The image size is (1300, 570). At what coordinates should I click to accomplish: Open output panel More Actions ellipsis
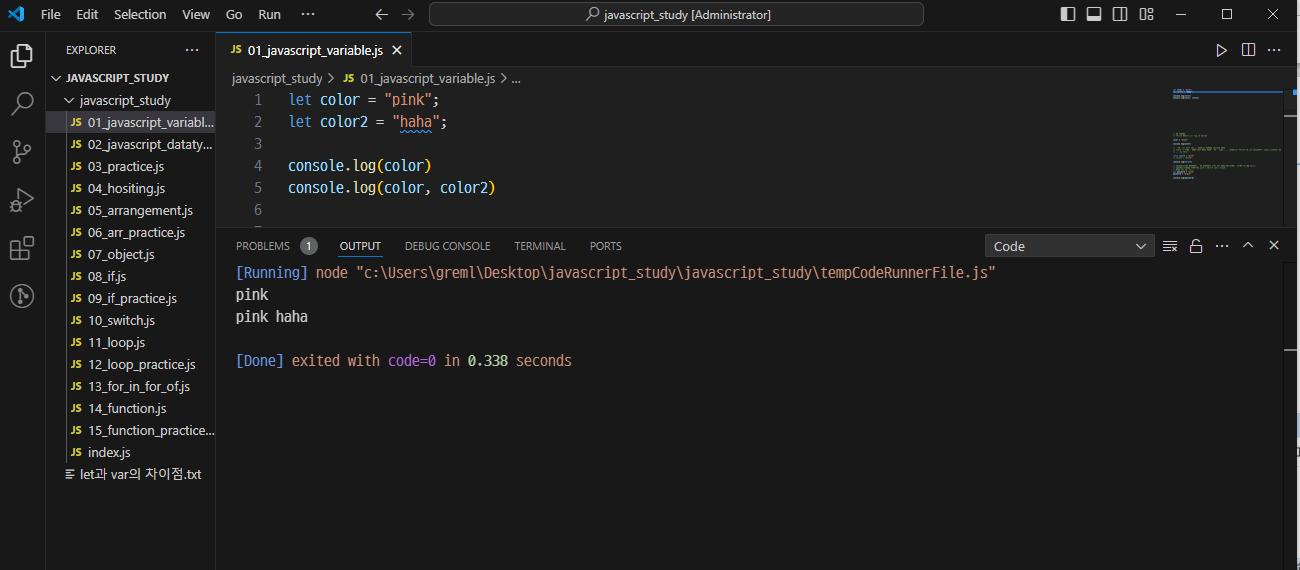coord(1221,246)
